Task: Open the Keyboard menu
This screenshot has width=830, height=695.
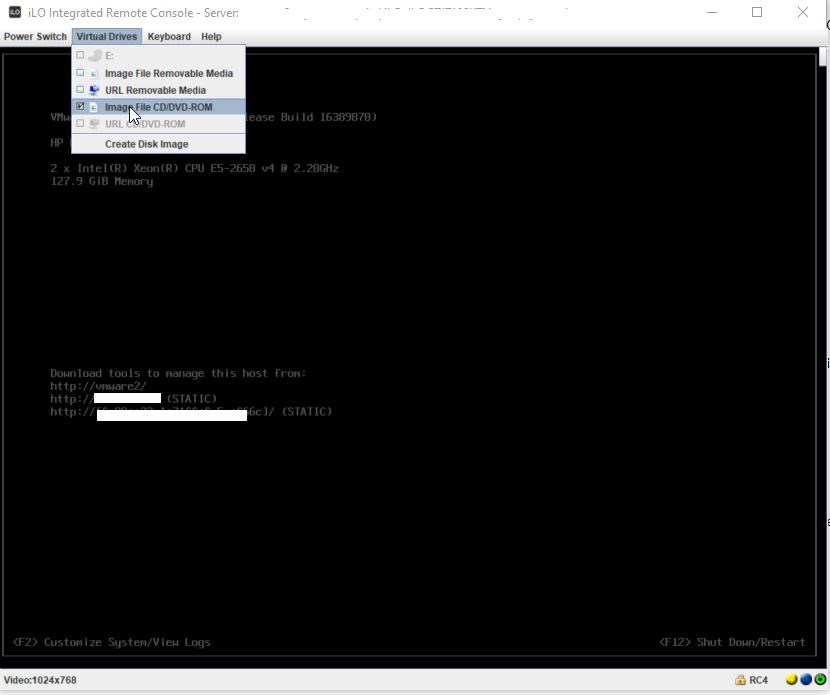Action: 169,37
